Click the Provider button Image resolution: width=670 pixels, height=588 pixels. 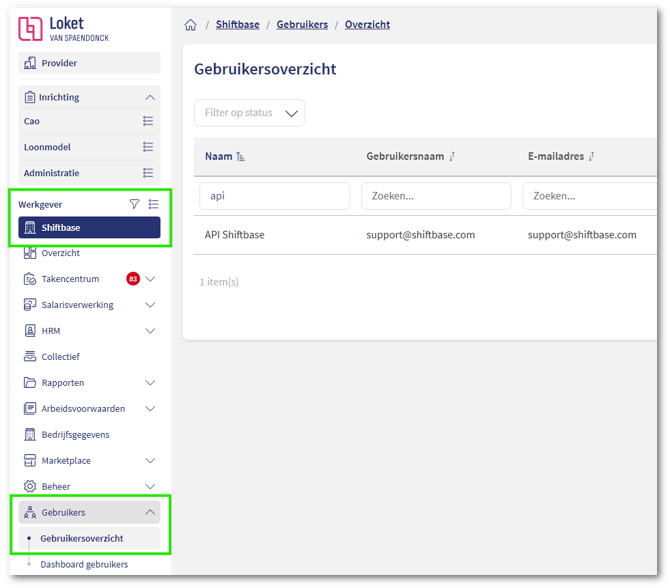[89, 63]
